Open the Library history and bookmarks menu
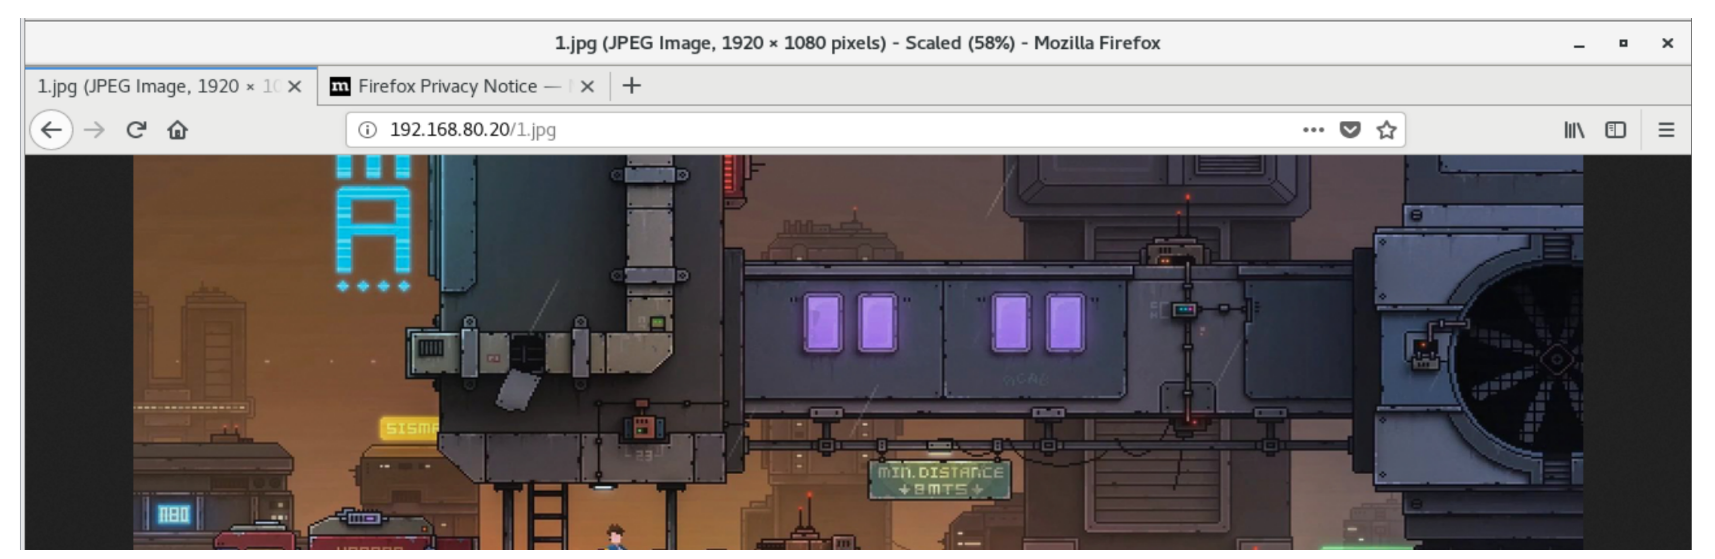This screenshot has height=559, width=1715. coord(1574,130)
